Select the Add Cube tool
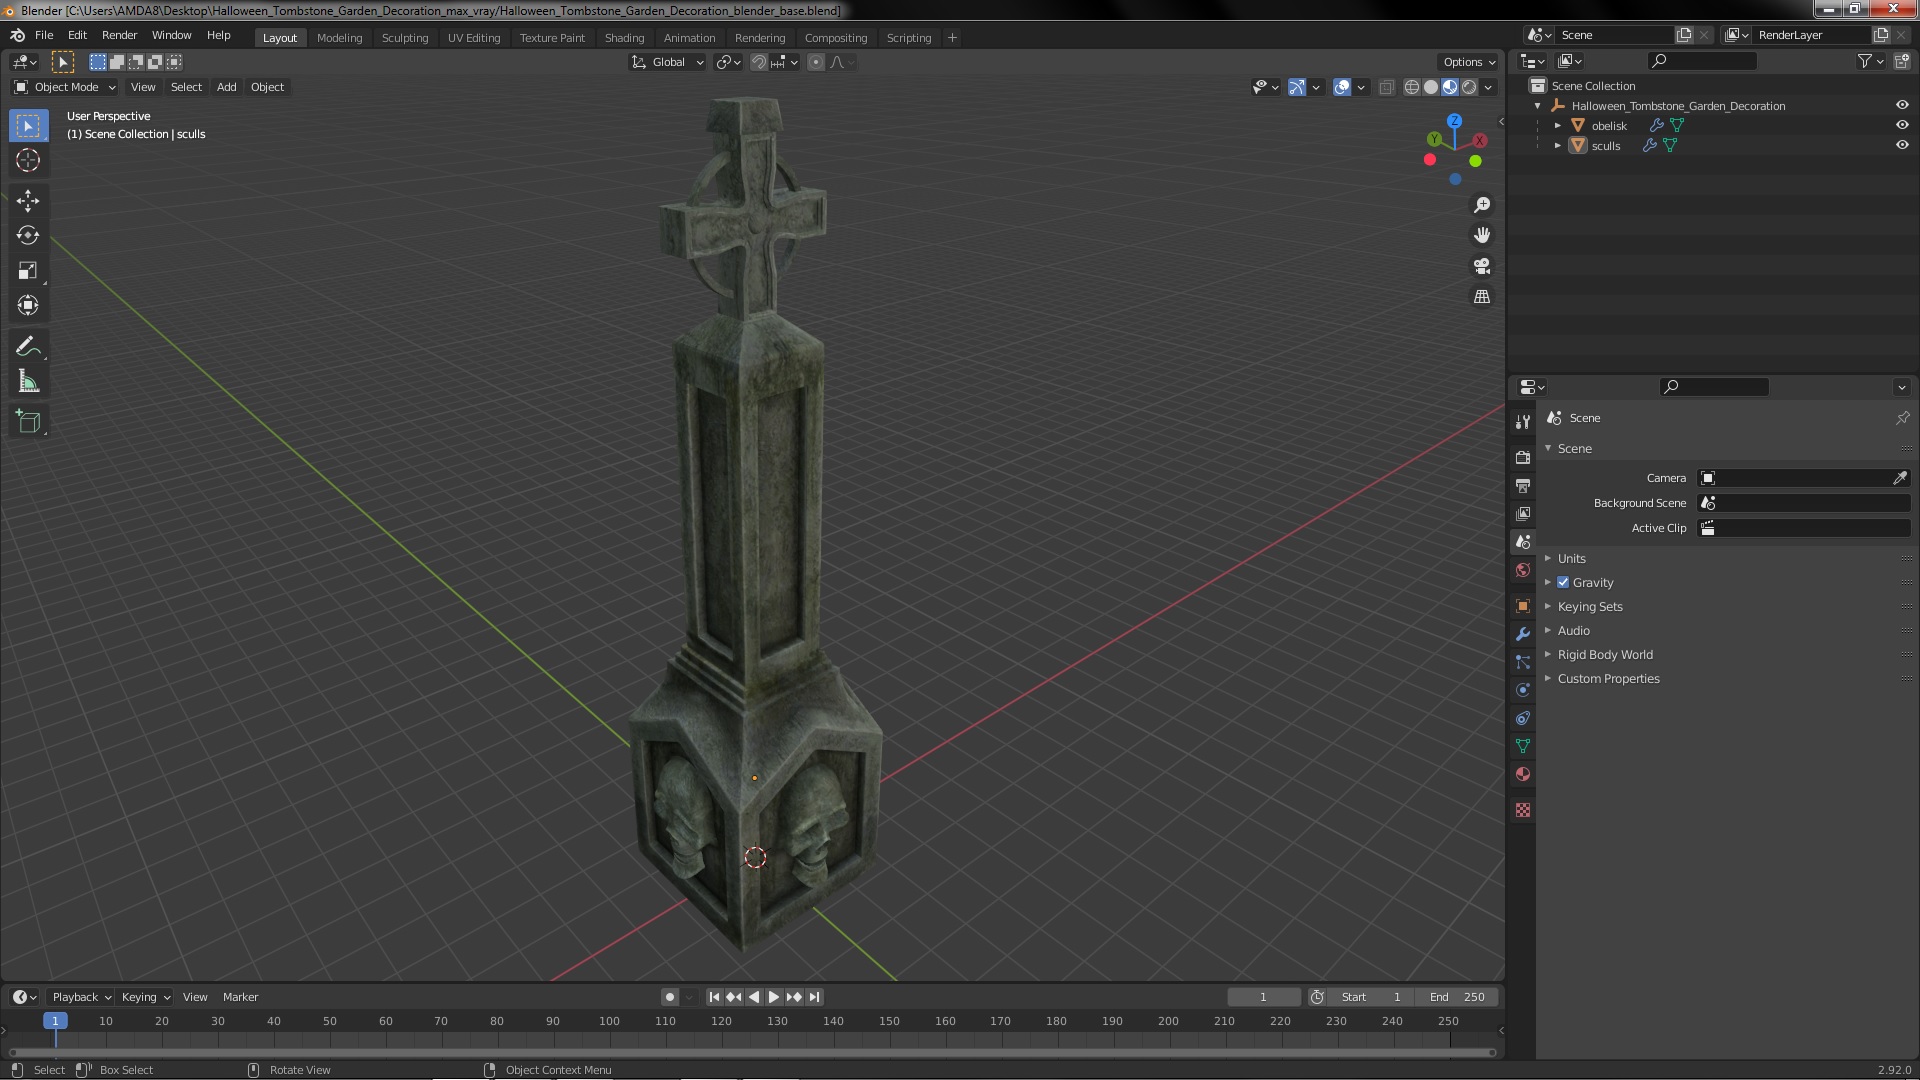The width and height of the screenshot is (1920, 1080). (28, 422)
